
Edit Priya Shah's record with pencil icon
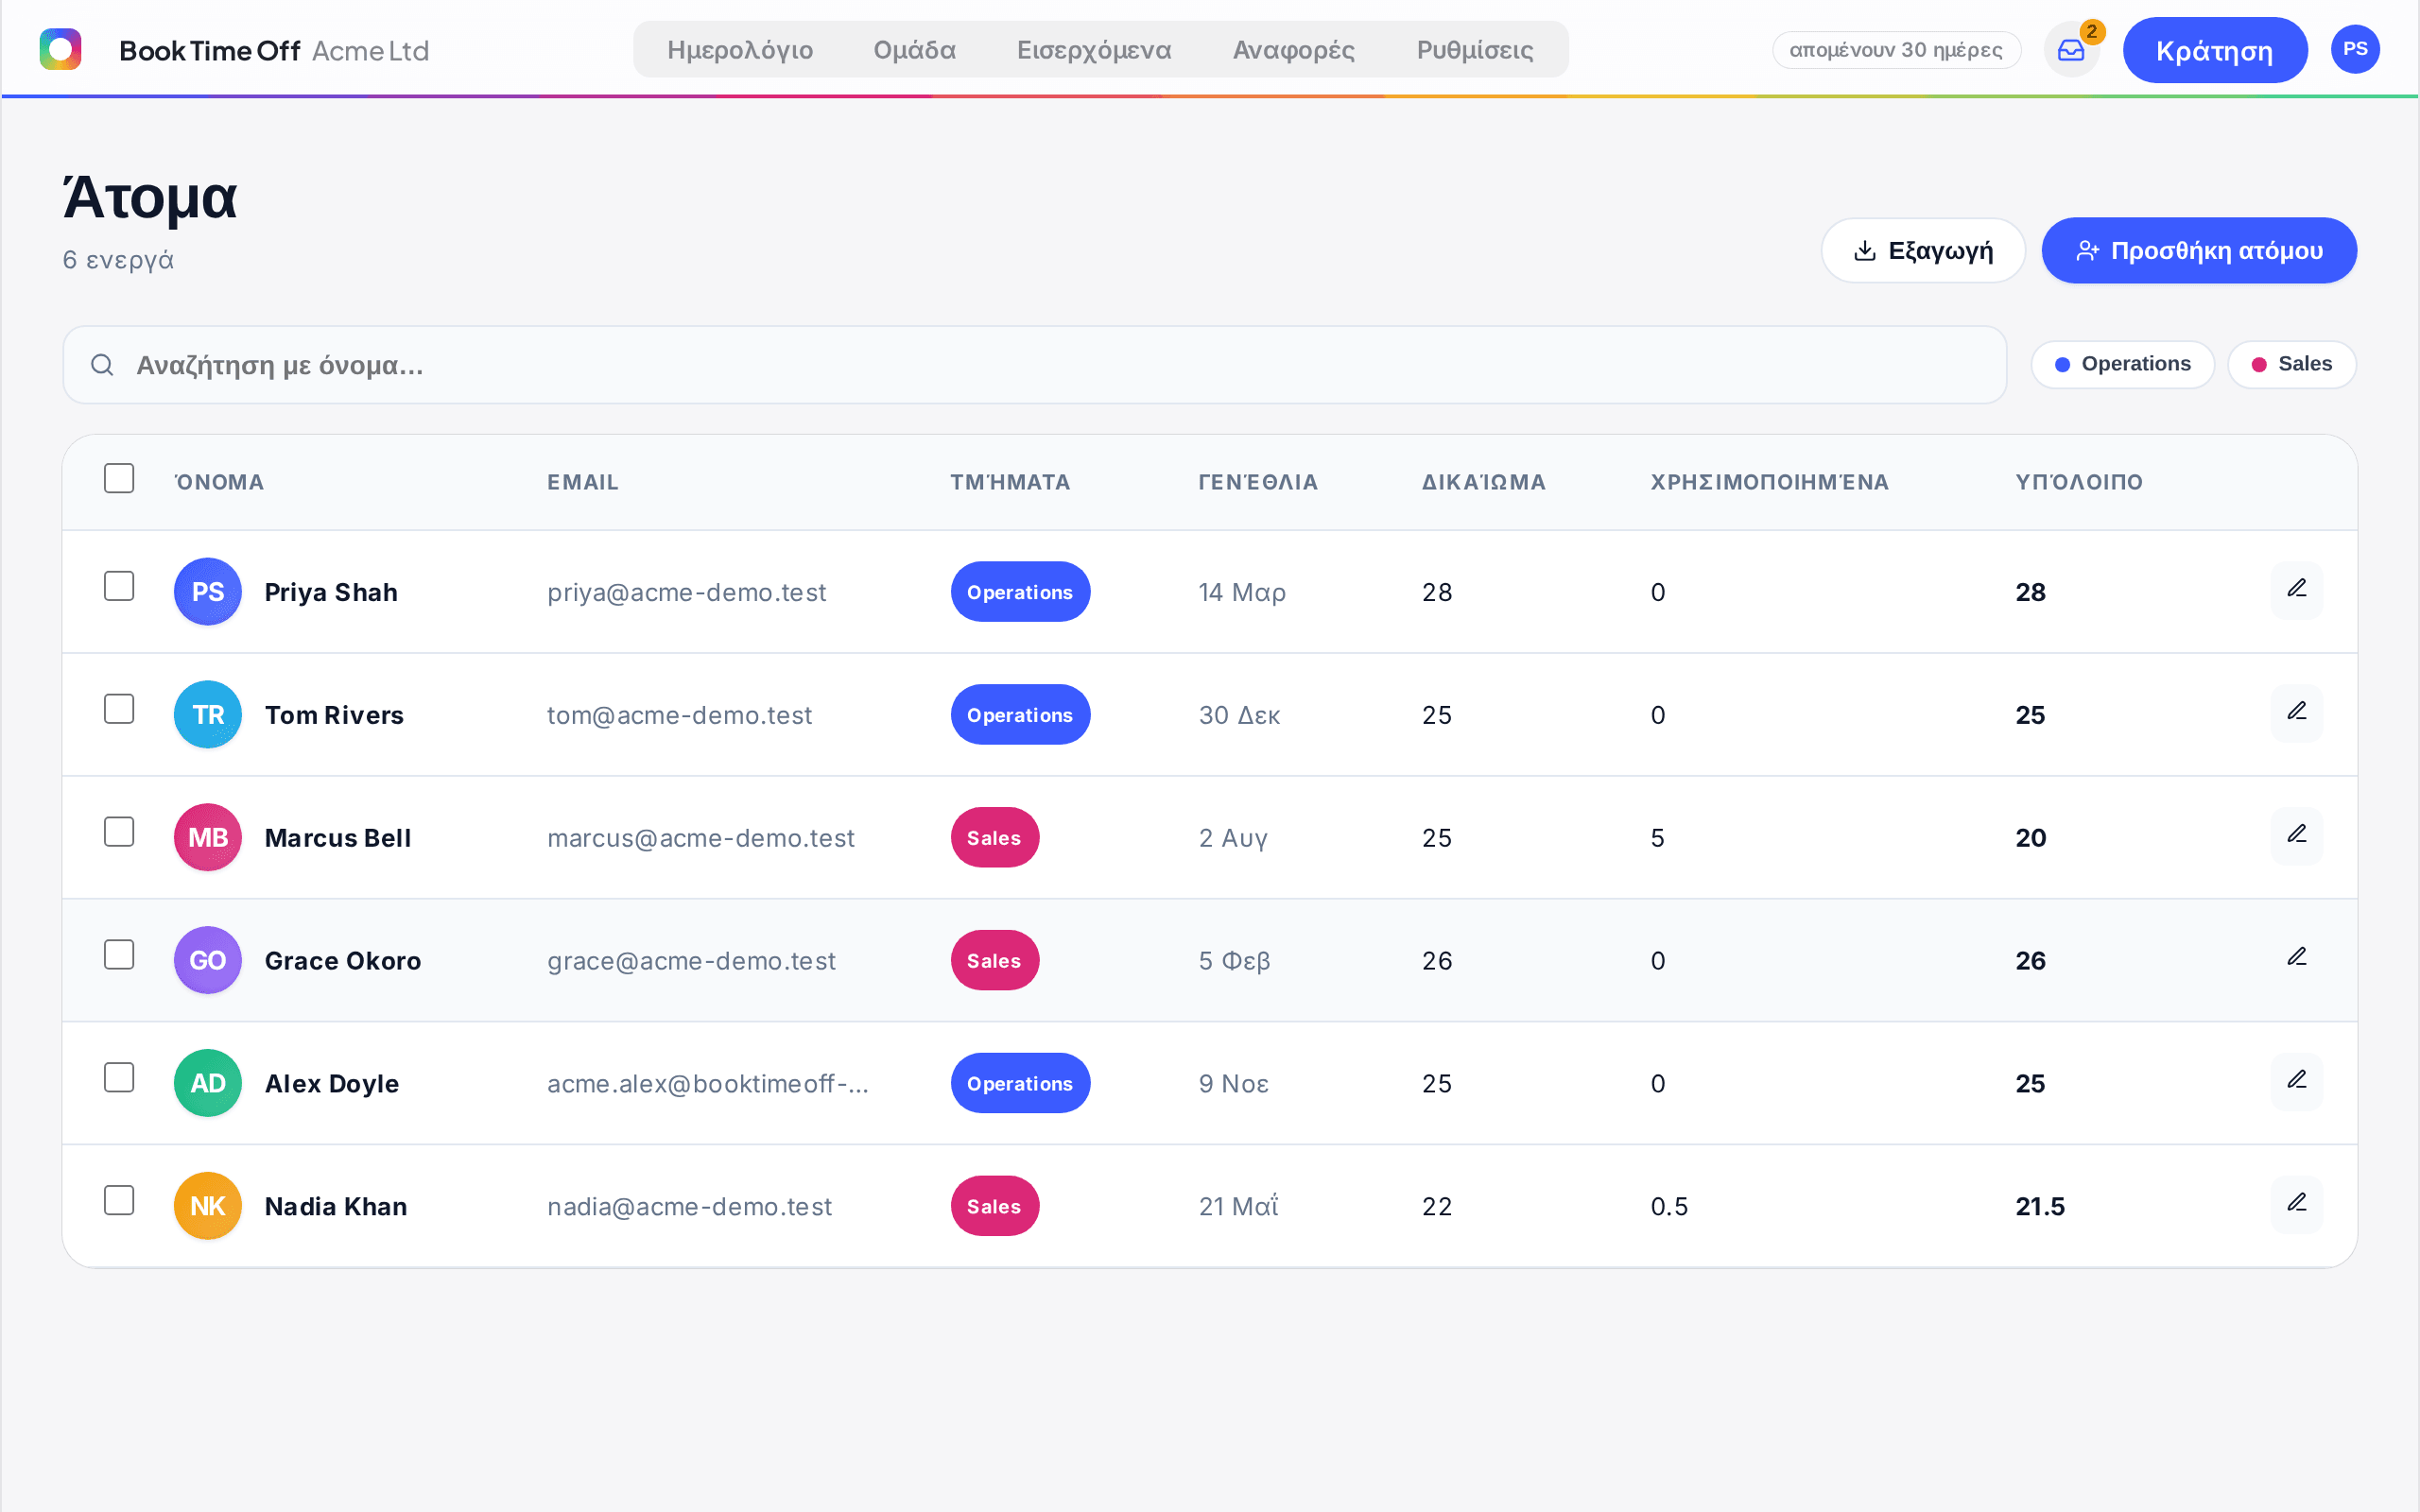coord(2297,590)
